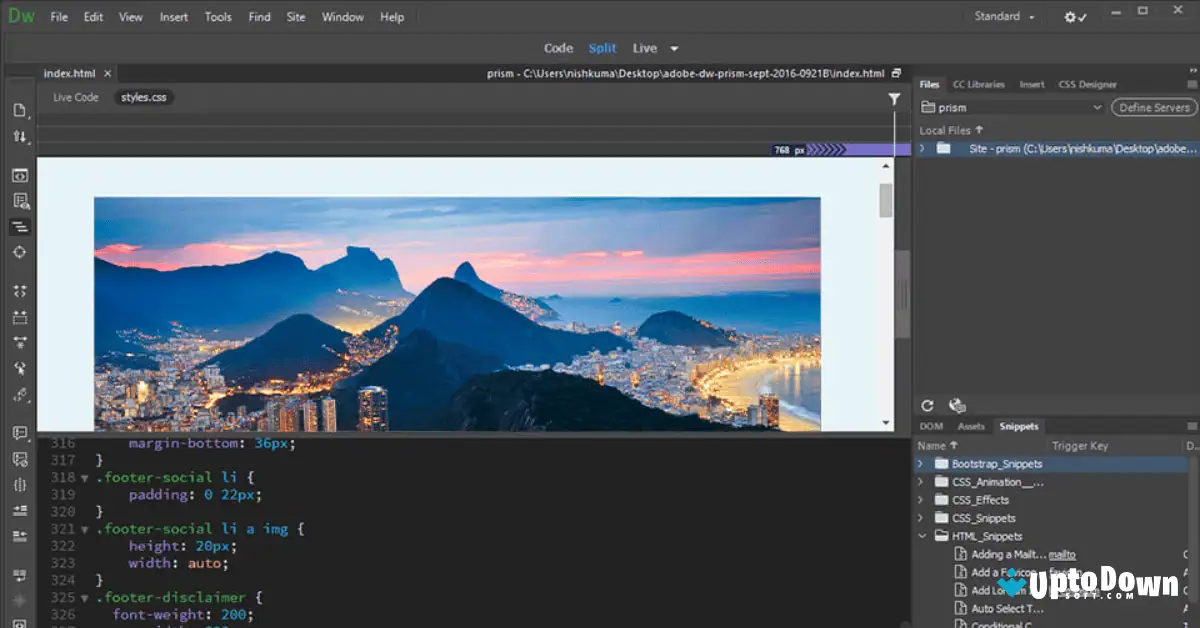The height and width of the screenshot is (628, 1200).
Task: Select the topmost document icon on the left toolbar
Action: (20, 110)
